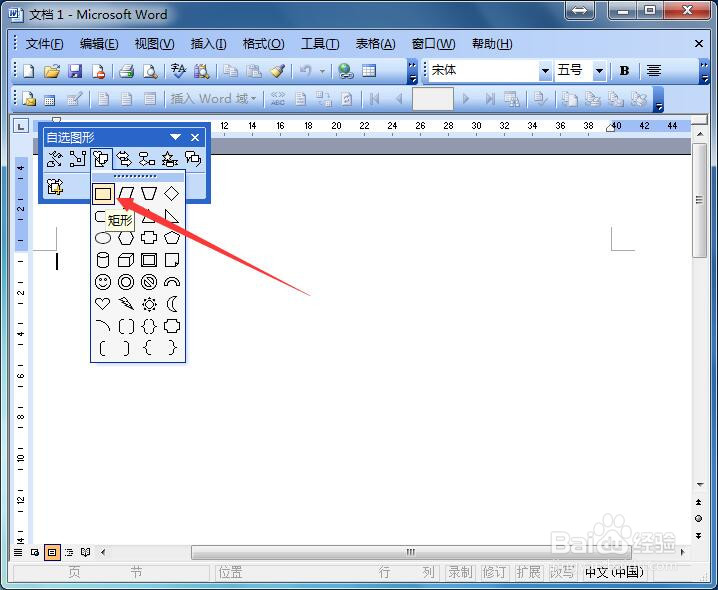Open the Block Arrows category

click(124, 159)
